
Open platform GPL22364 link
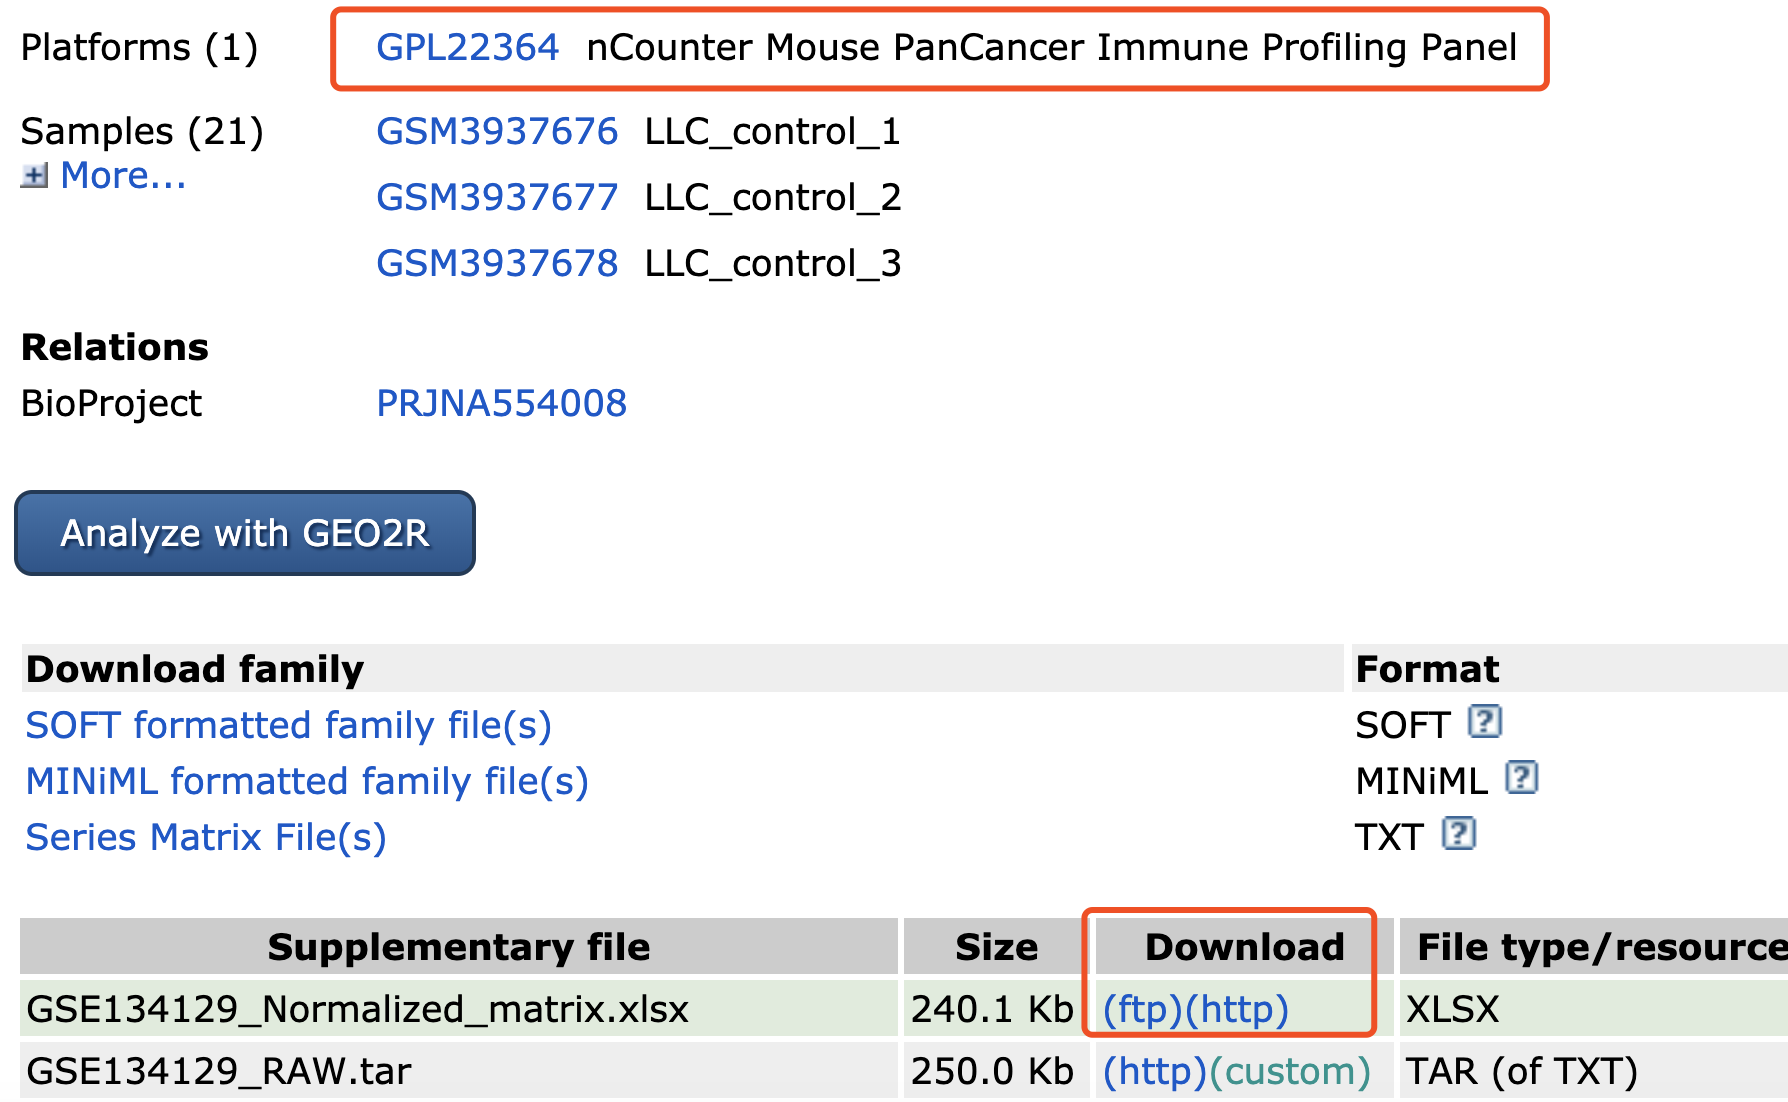467,47
